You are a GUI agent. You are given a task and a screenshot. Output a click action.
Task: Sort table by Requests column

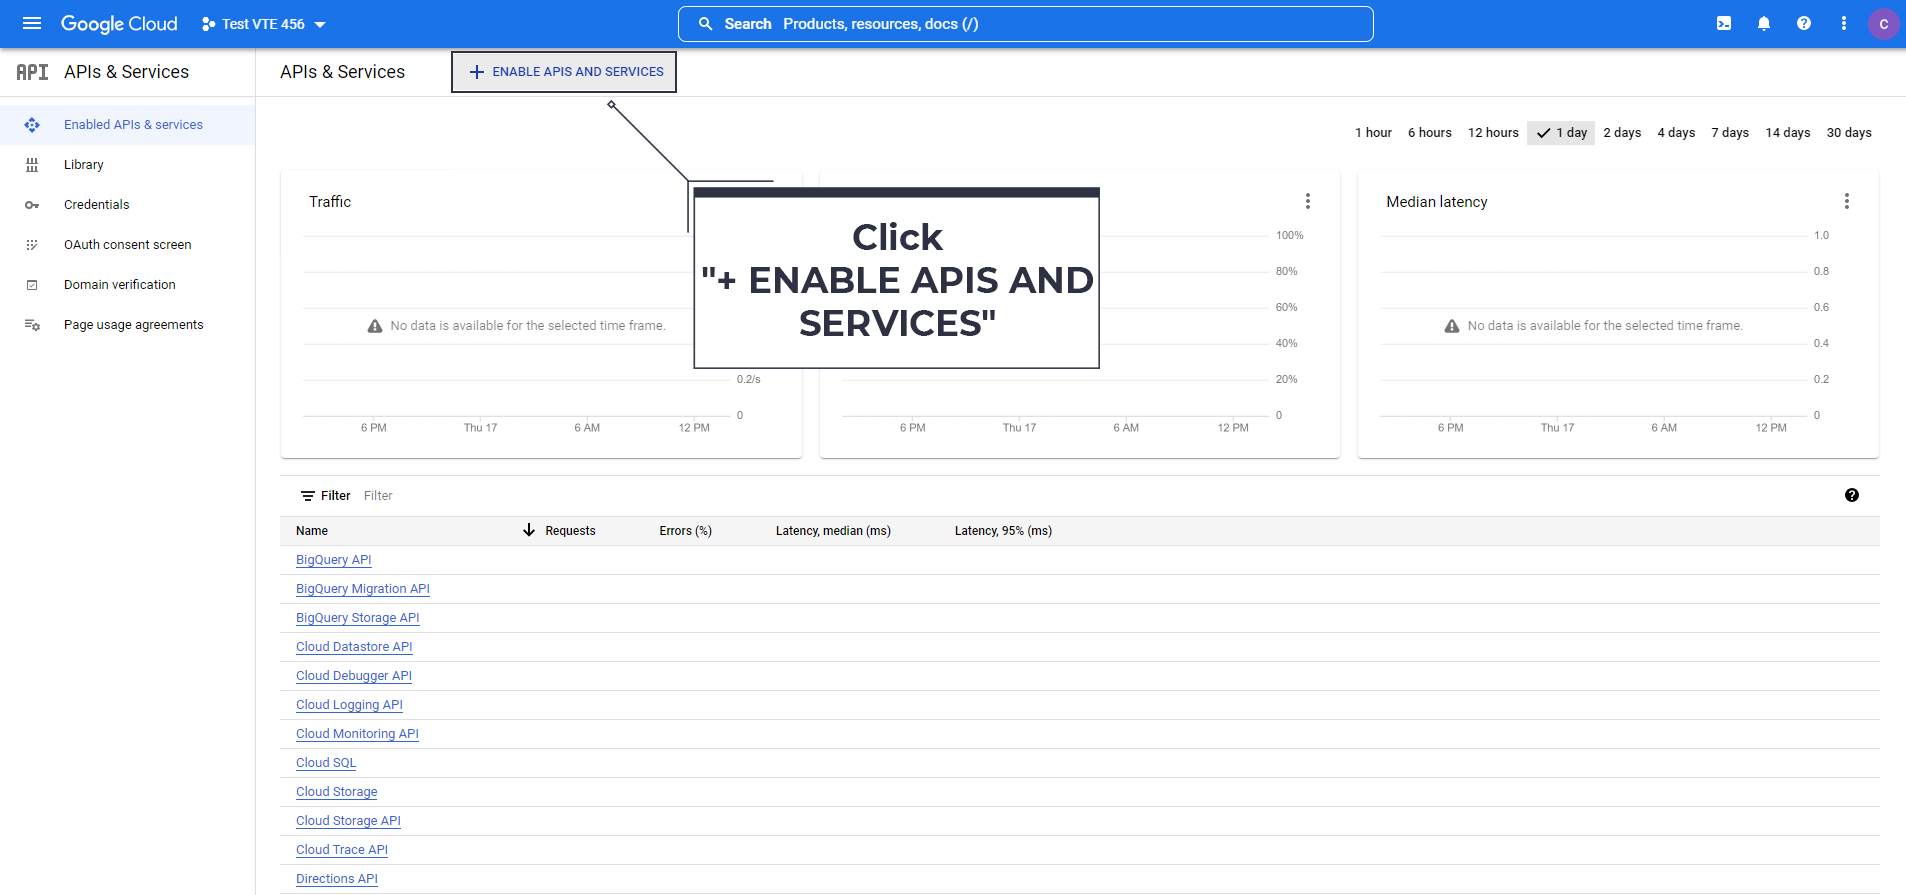pos(570,531)
